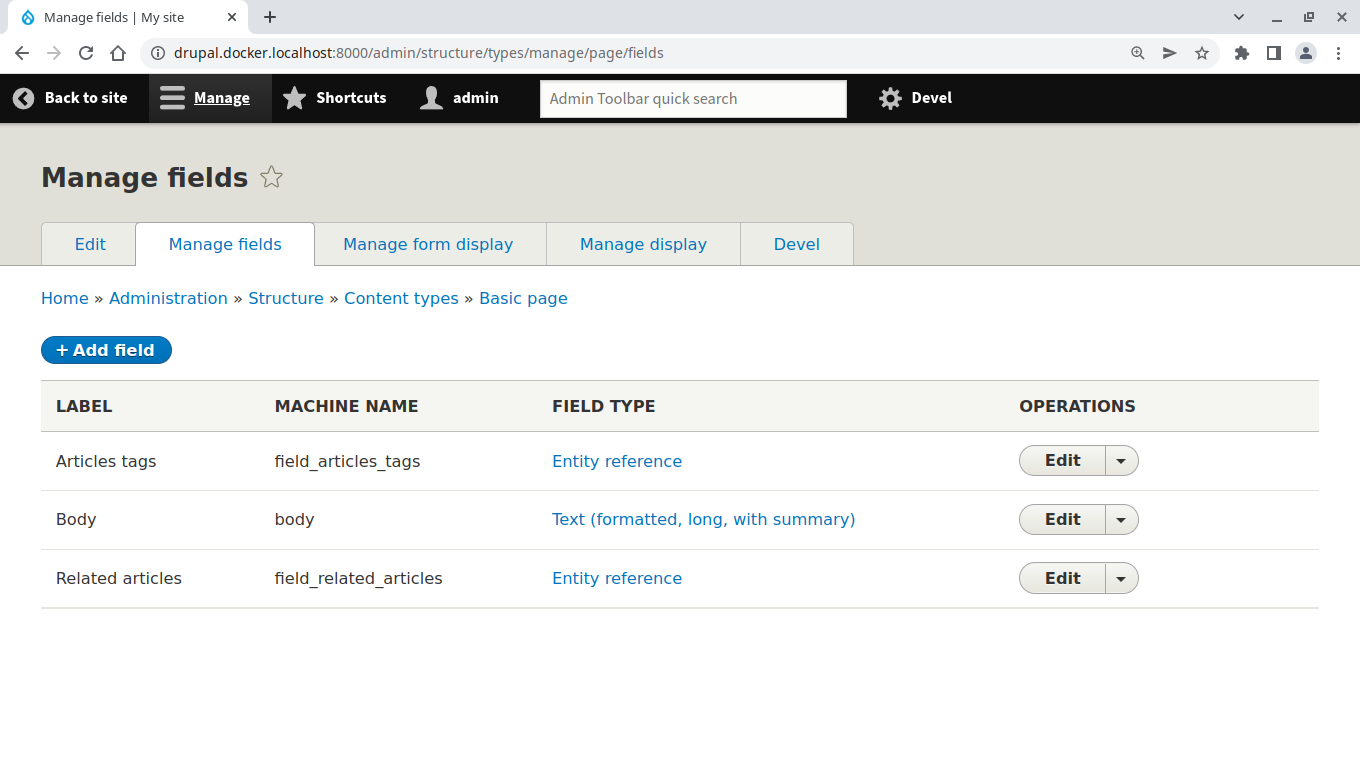Expand operations dropdown for Body field
This screenshot has height=768, width=1360.
tap(1121, 520)
